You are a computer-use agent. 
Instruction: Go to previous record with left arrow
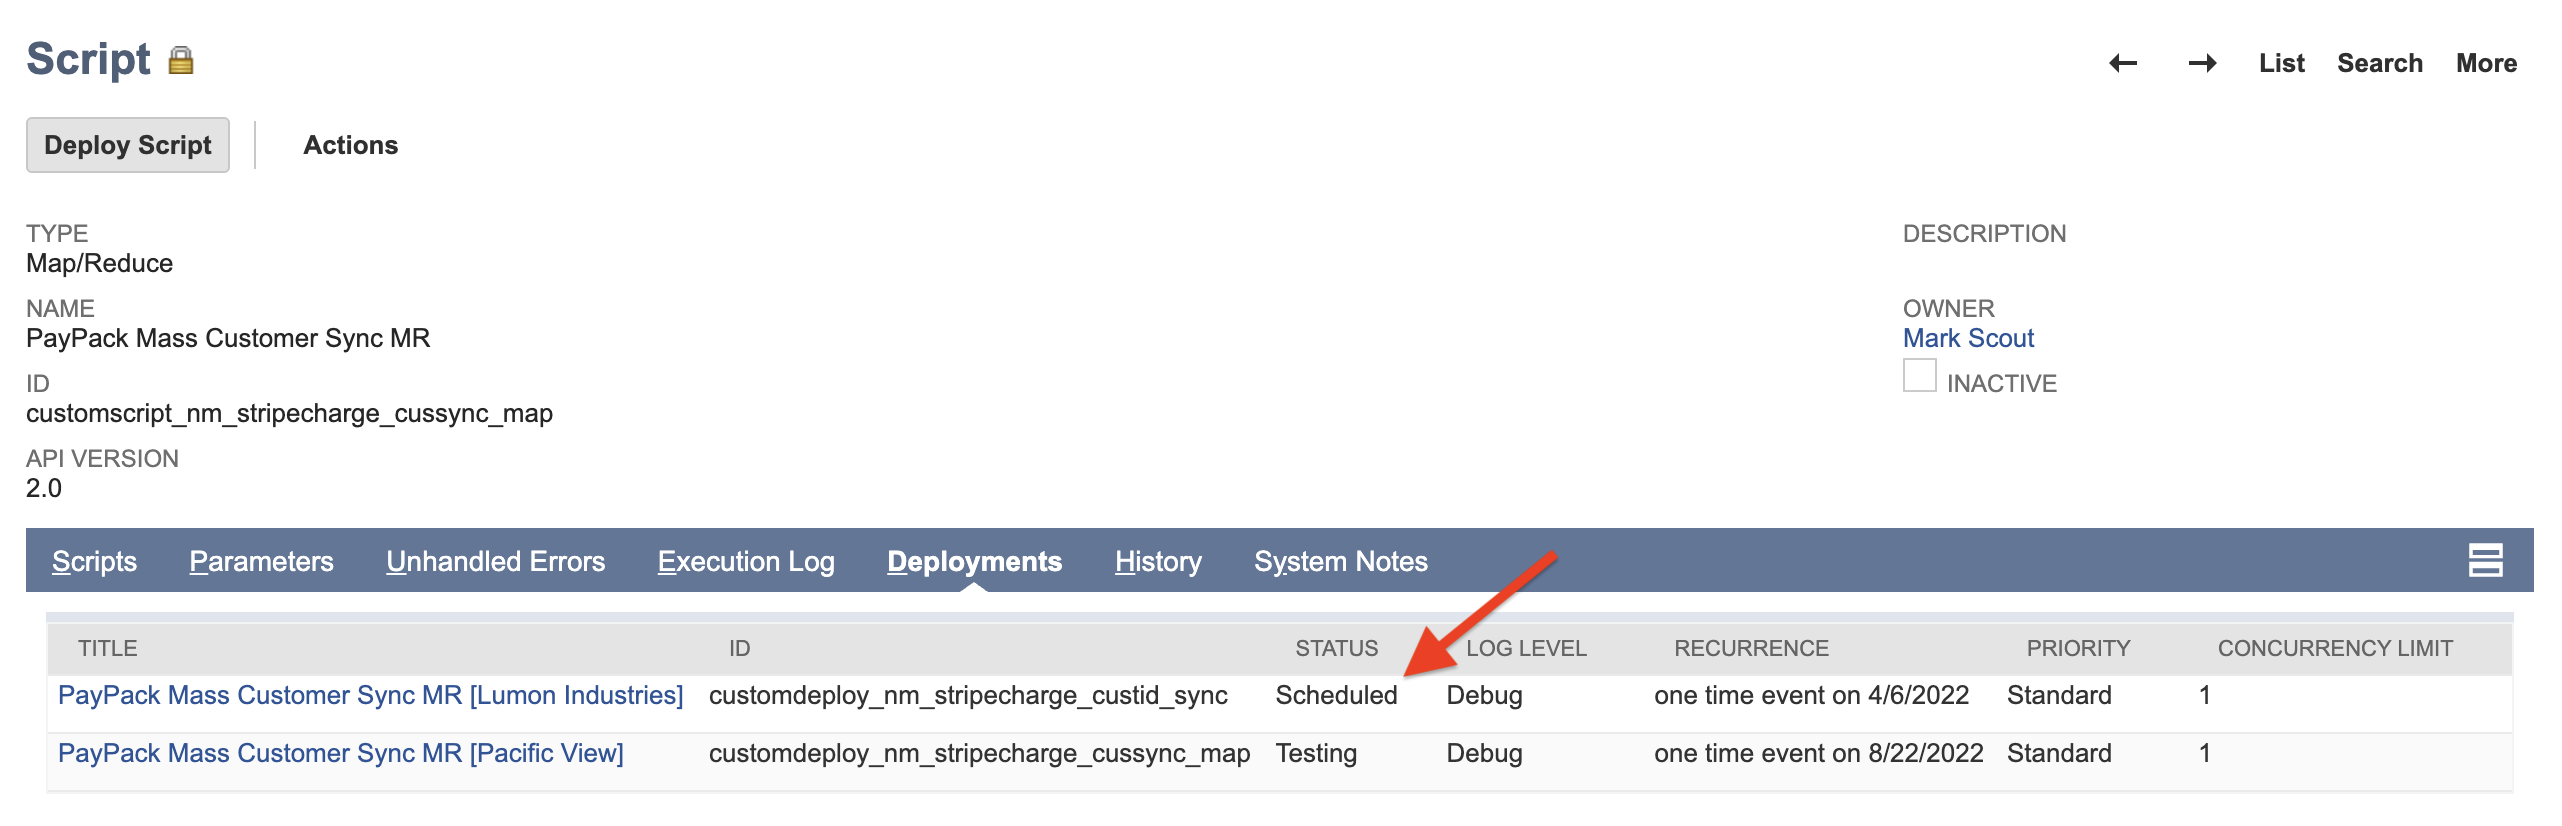tap(2123, 64)
